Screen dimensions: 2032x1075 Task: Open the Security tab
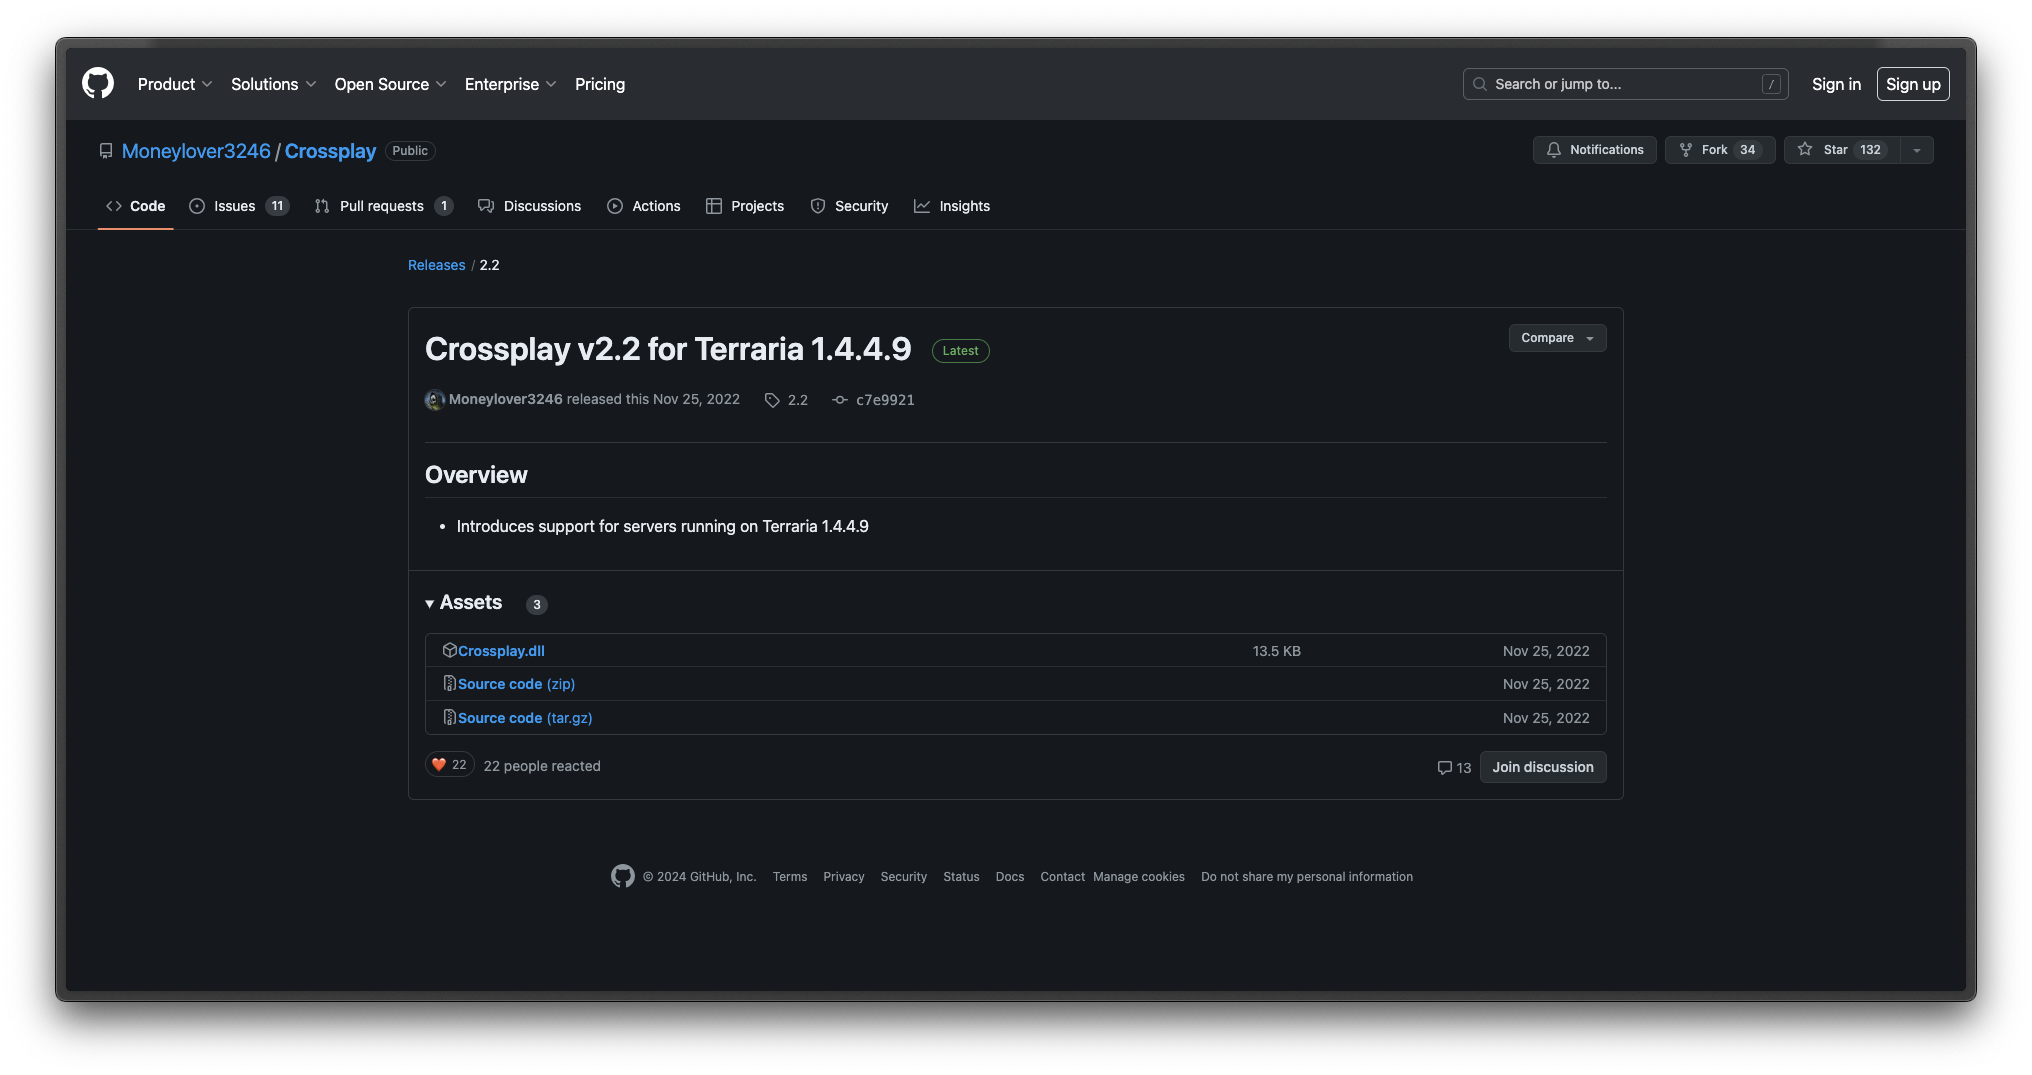[x=849, y=206]
